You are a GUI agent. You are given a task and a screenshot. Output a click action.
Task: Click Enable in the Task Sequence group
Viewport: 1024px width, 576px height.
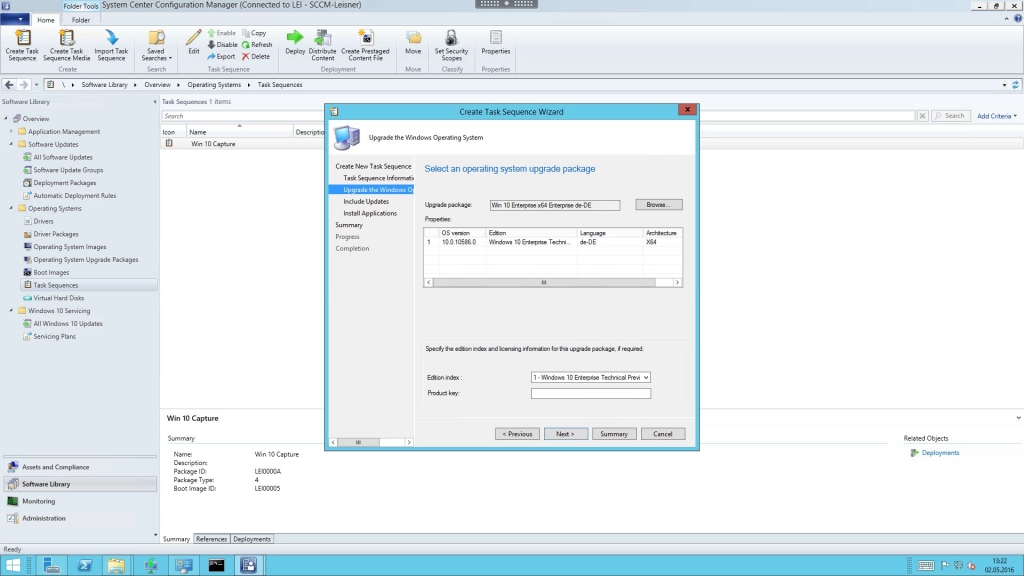[222, 33]
